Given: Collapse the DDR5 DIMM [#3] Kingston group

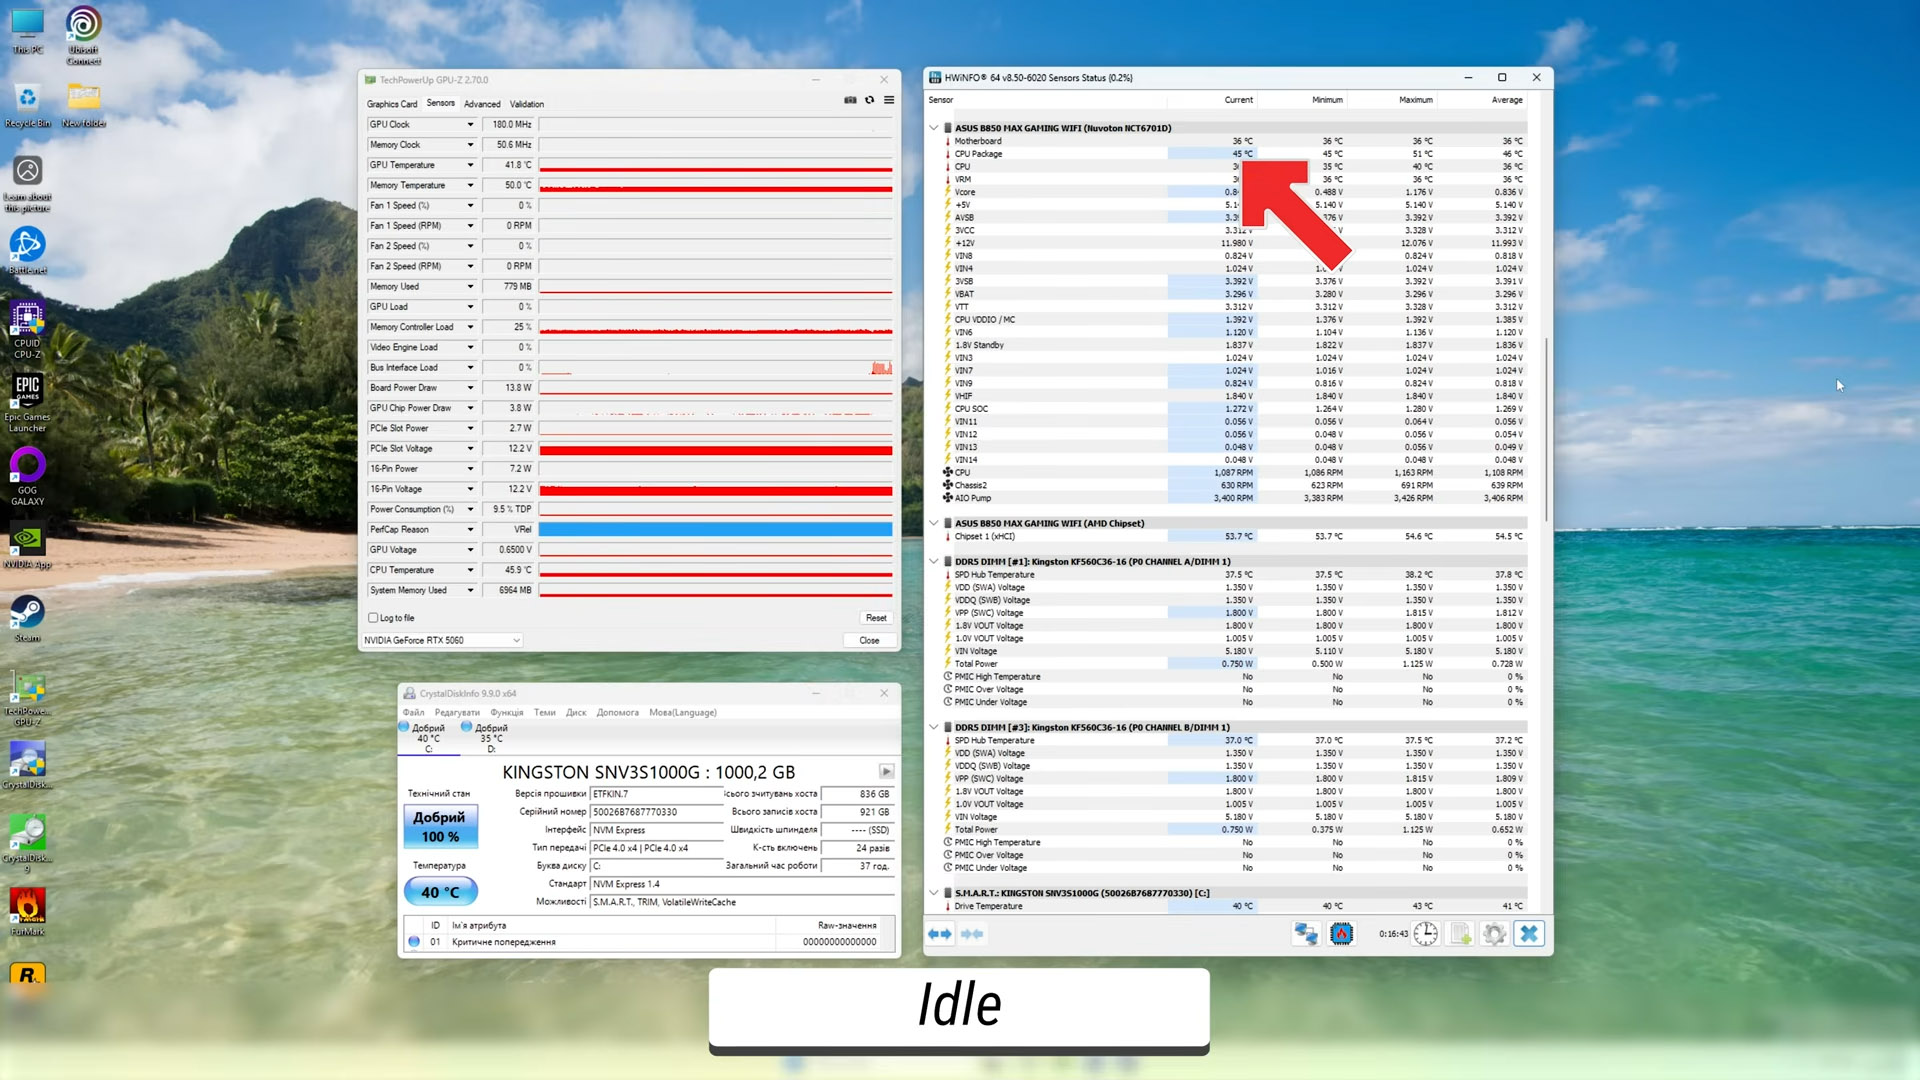Looking at the screenshot, I should [934, 727].
